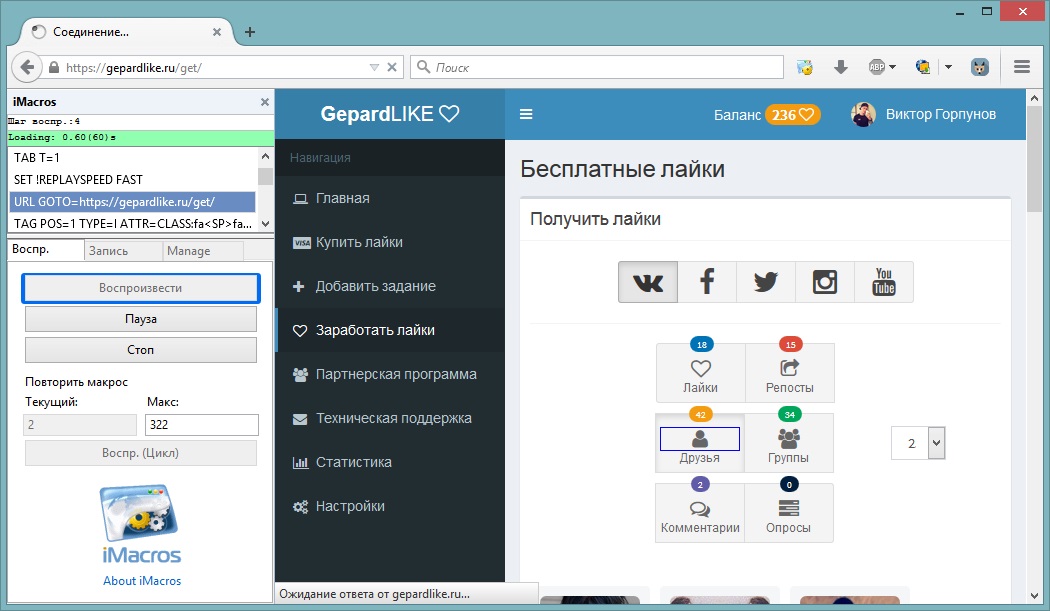Click the cat-face toolbar extension icon

[x=980, y=67]
